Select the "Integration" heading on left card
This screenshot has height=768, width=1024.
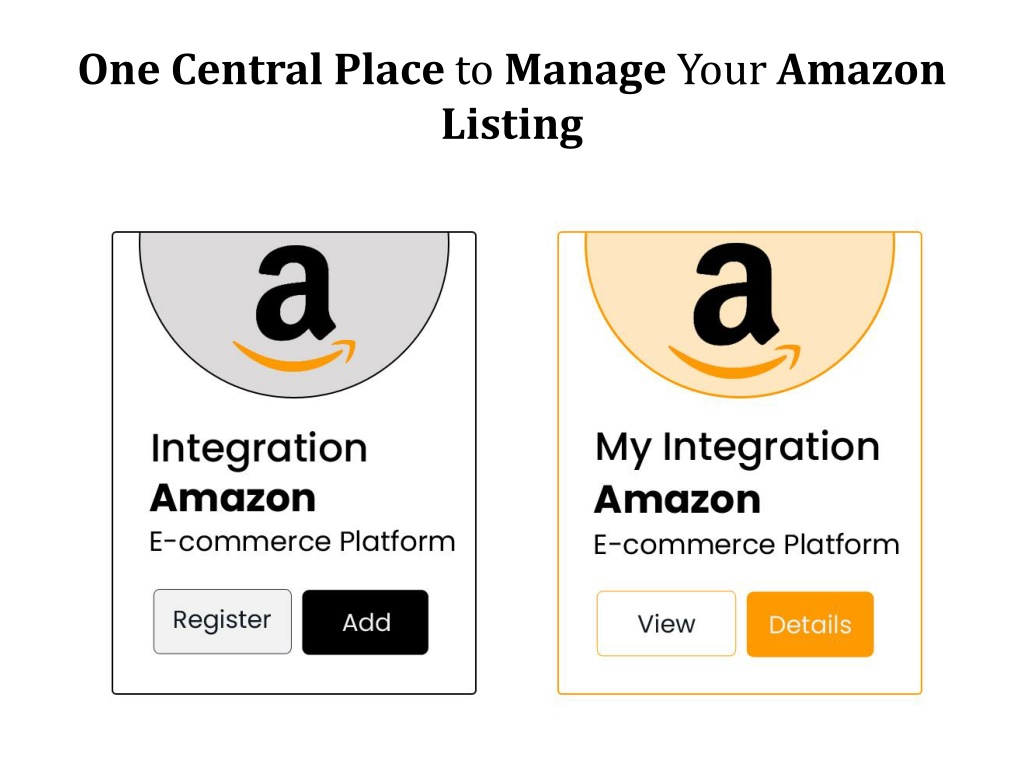(x=259, y=449)
